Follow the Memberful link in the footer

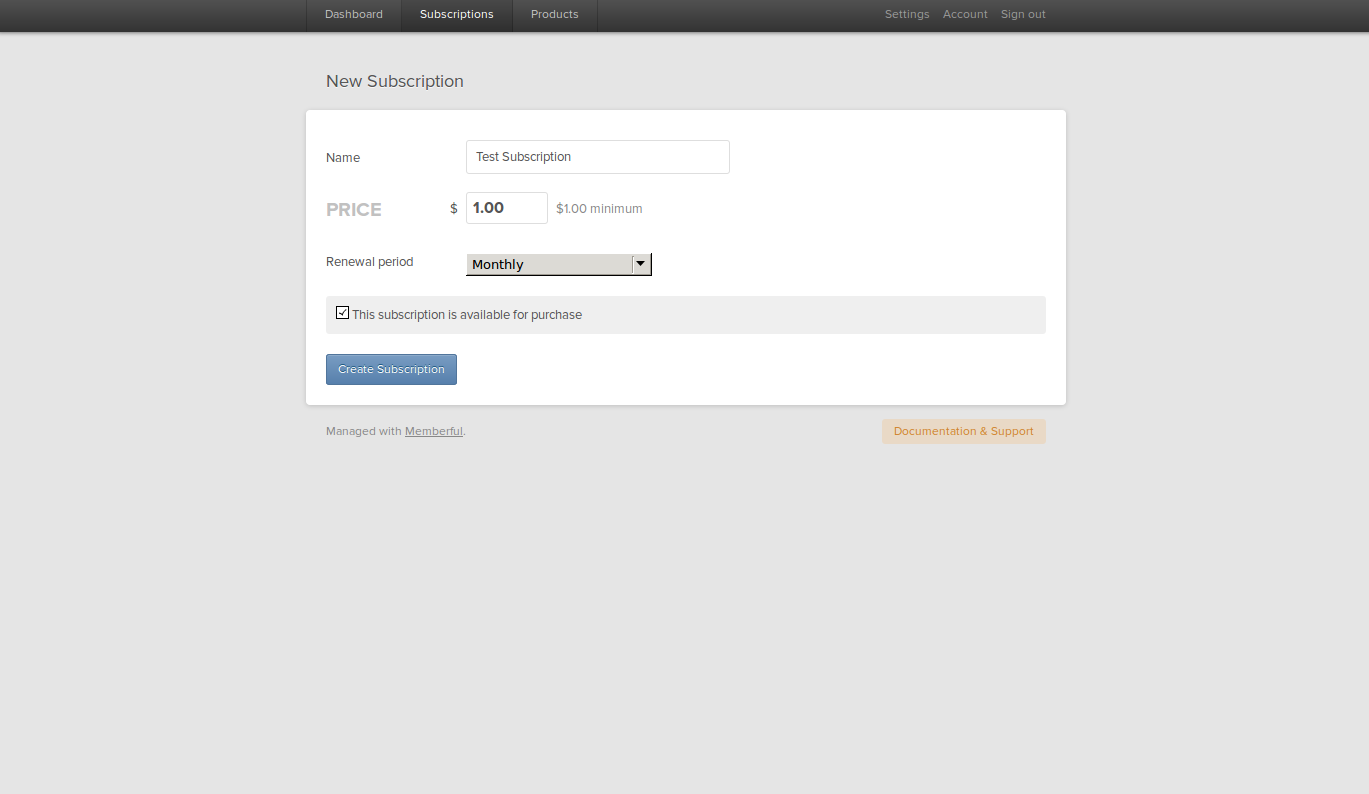(x=434, y=432)
